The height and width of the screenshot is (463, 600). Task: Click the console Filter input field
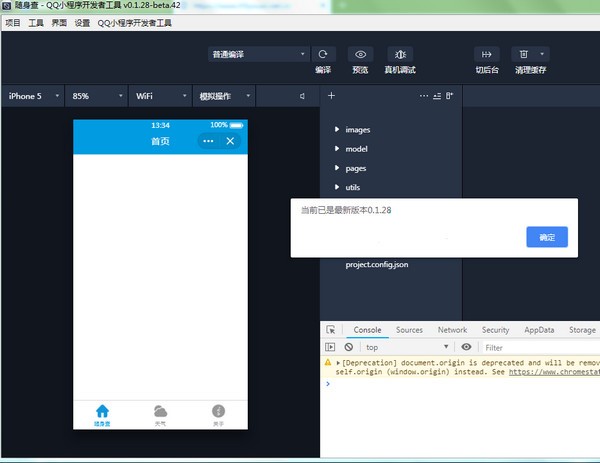pyautogui.click(x=535, y=347)
